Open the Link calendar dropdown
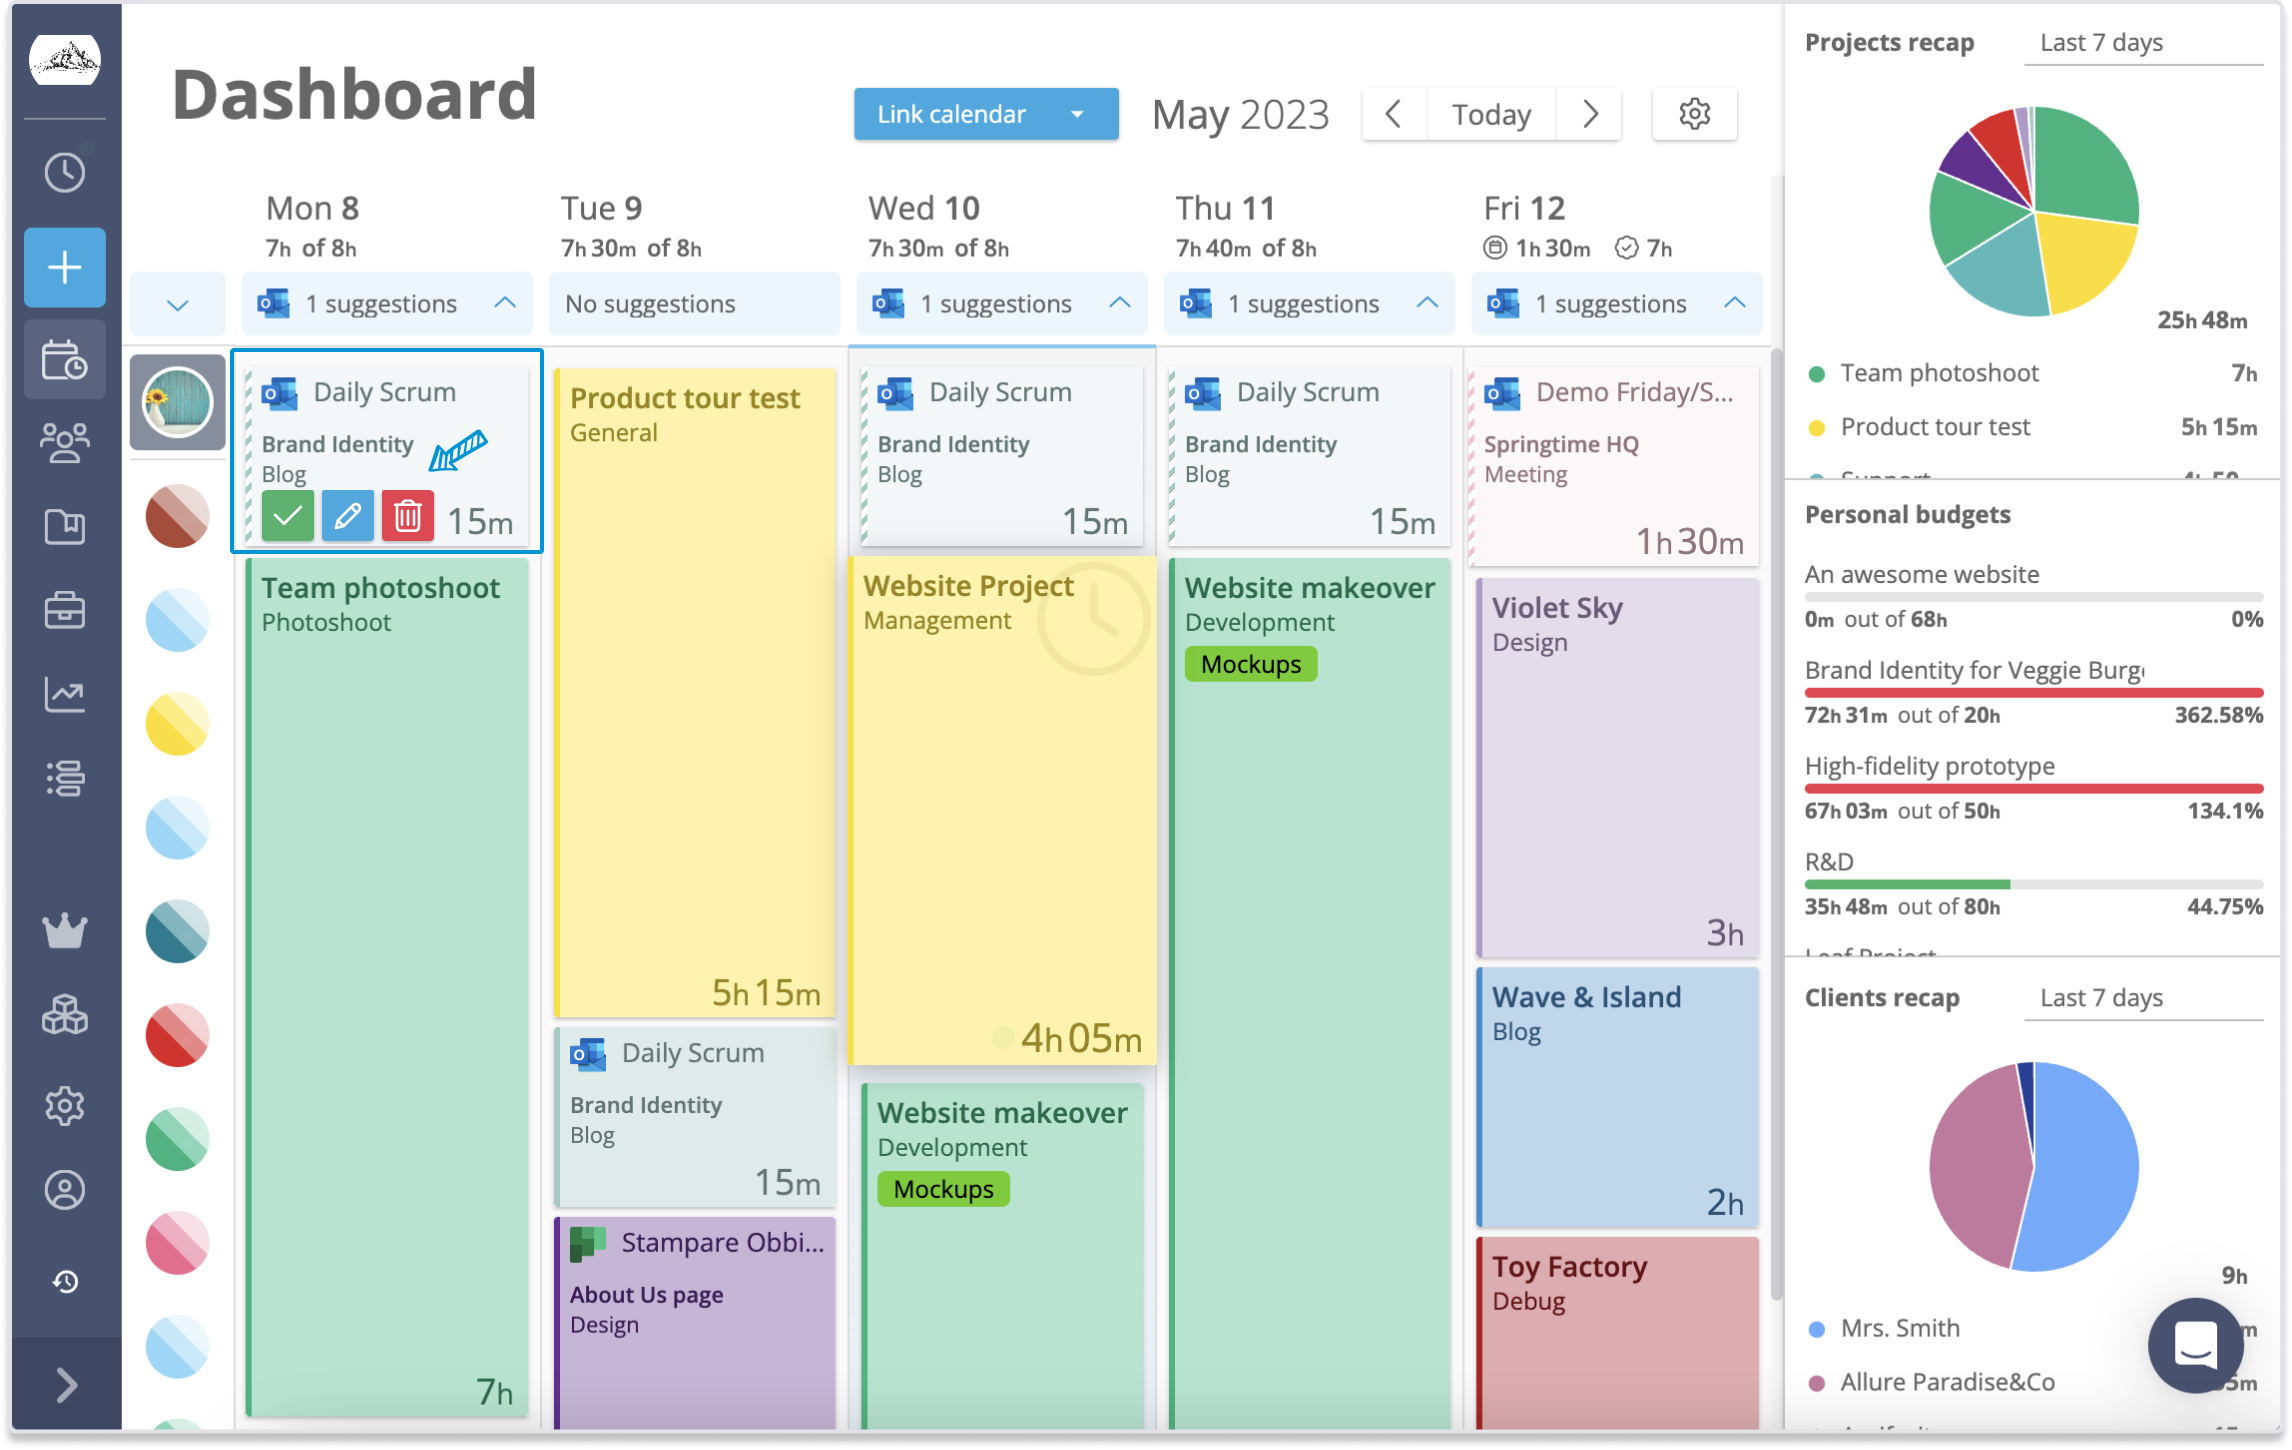This screenshot has width=2292, height=1450. (1077, 114)
